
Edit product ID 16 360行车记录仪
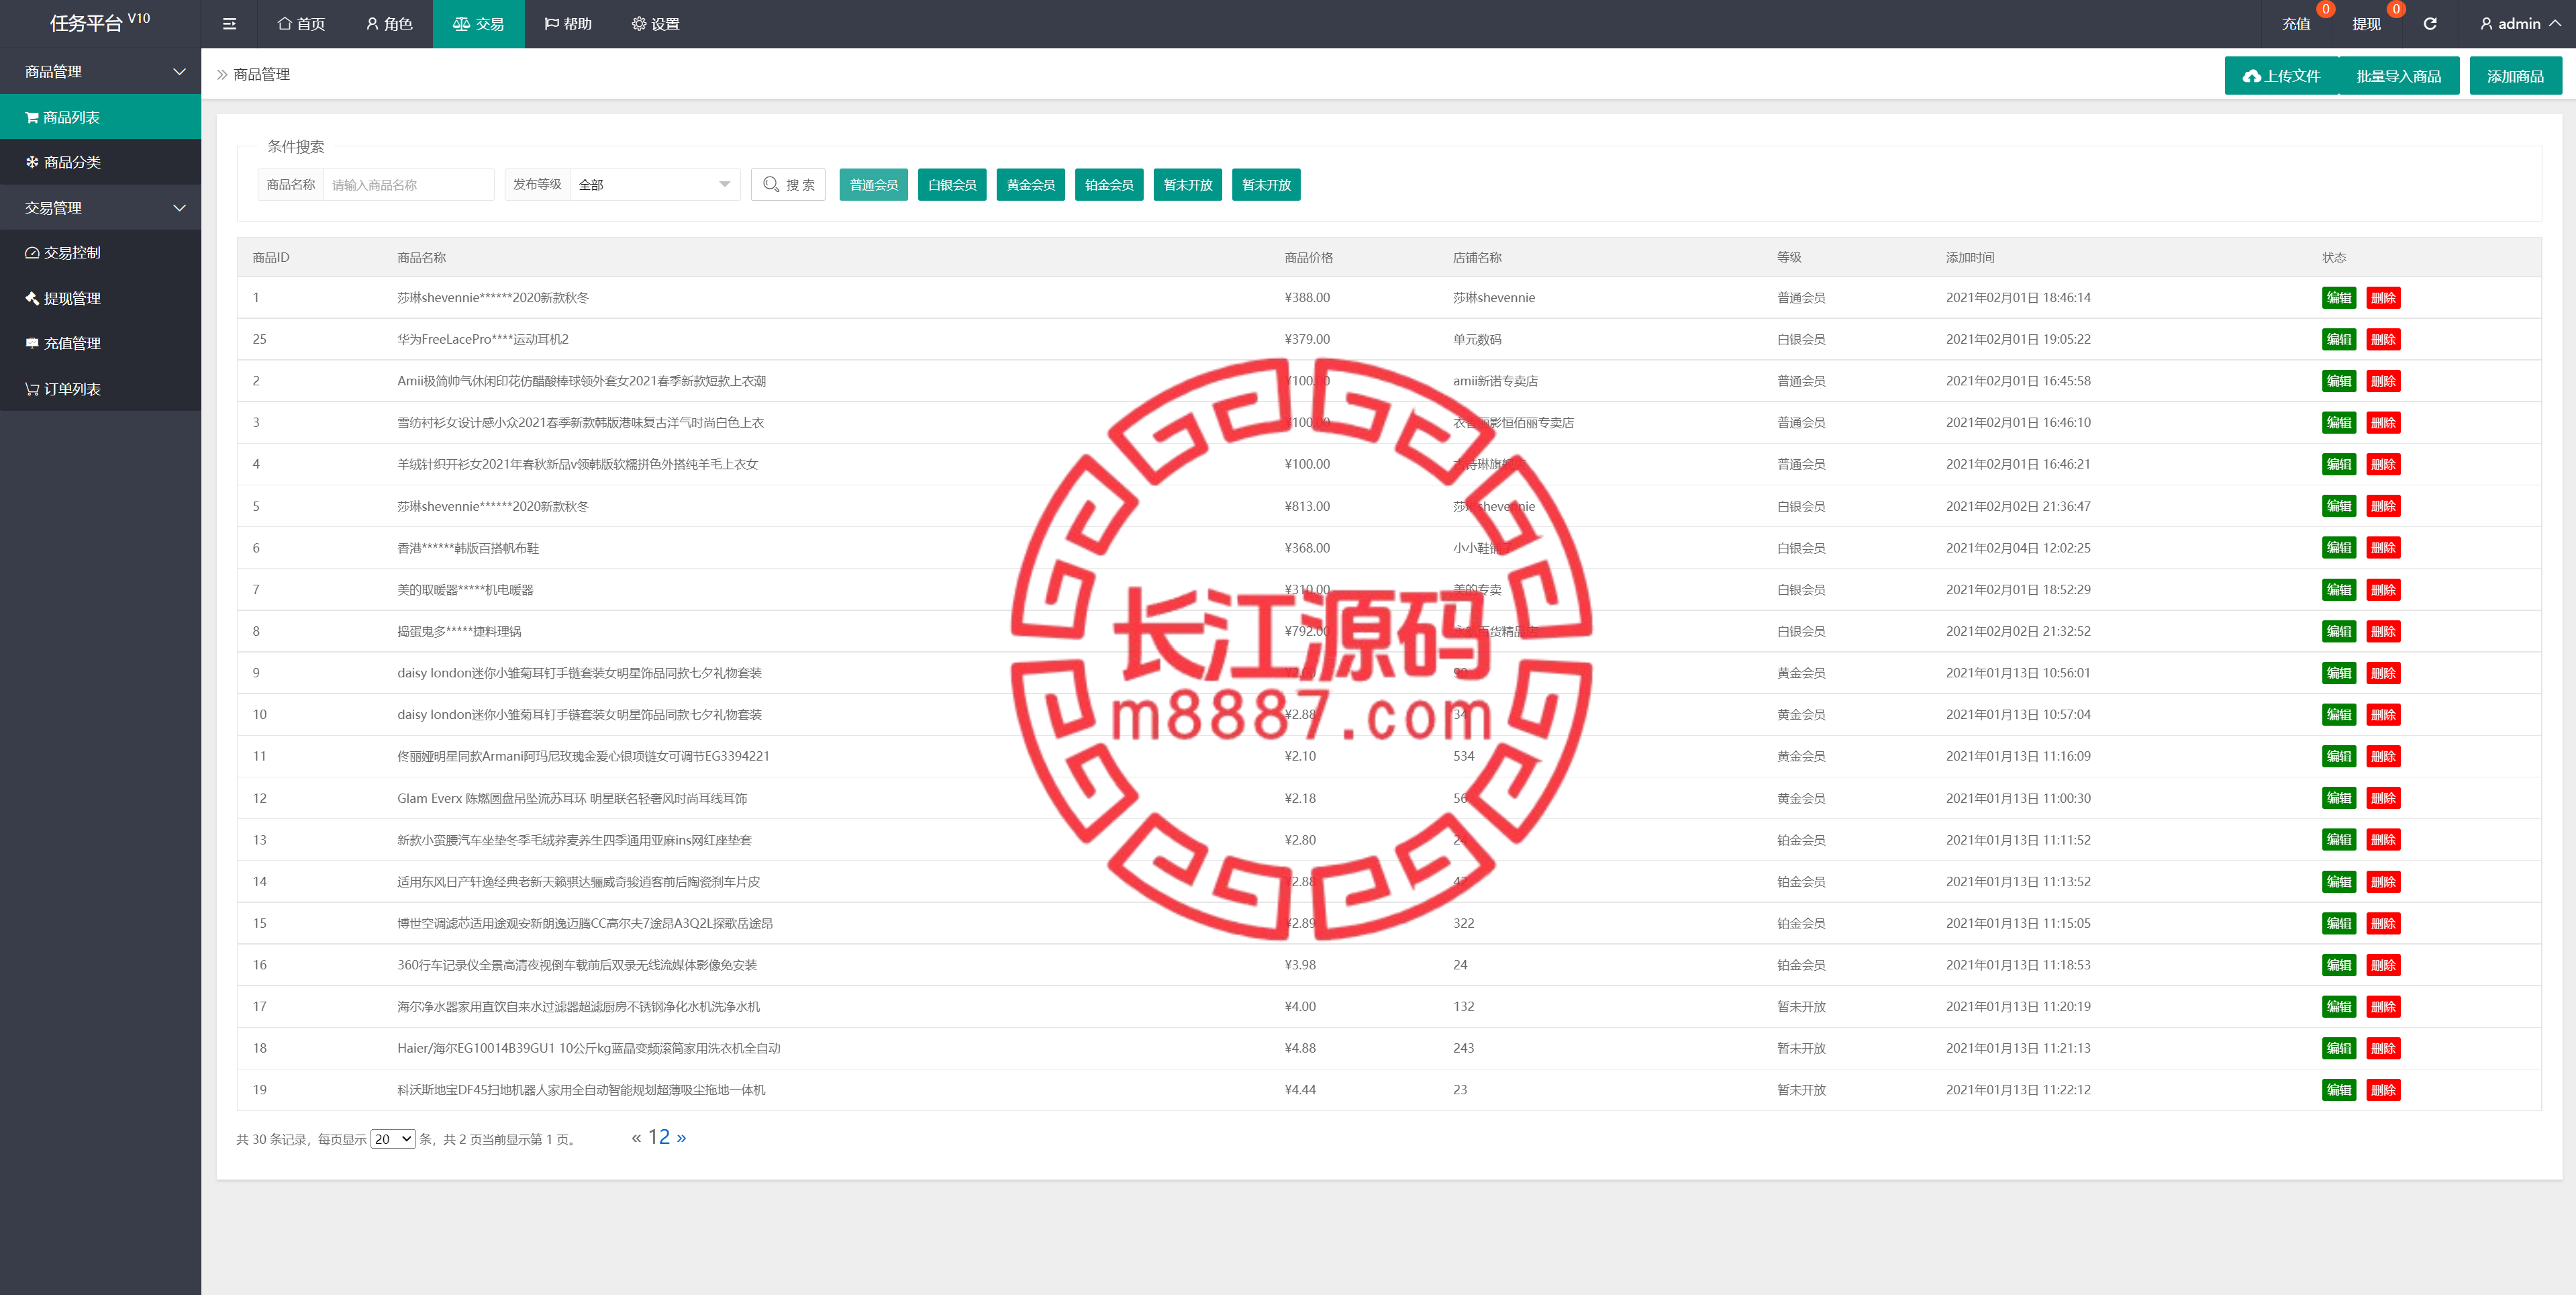pyautogui.click(x=2338, y=965)
